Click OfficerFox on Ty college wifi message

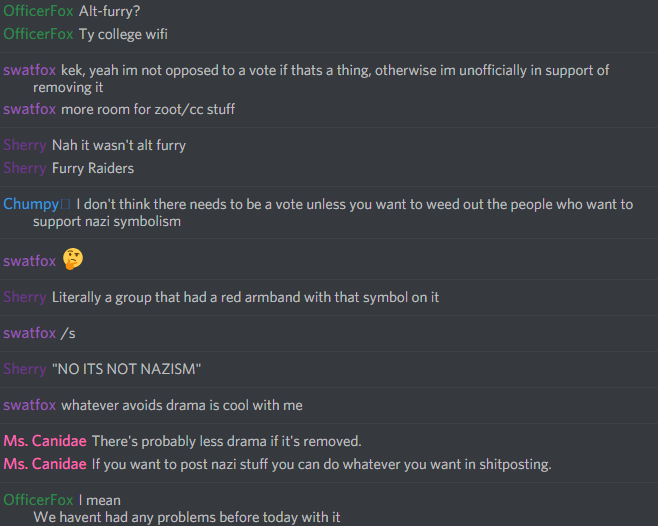[x=38, y=34]
